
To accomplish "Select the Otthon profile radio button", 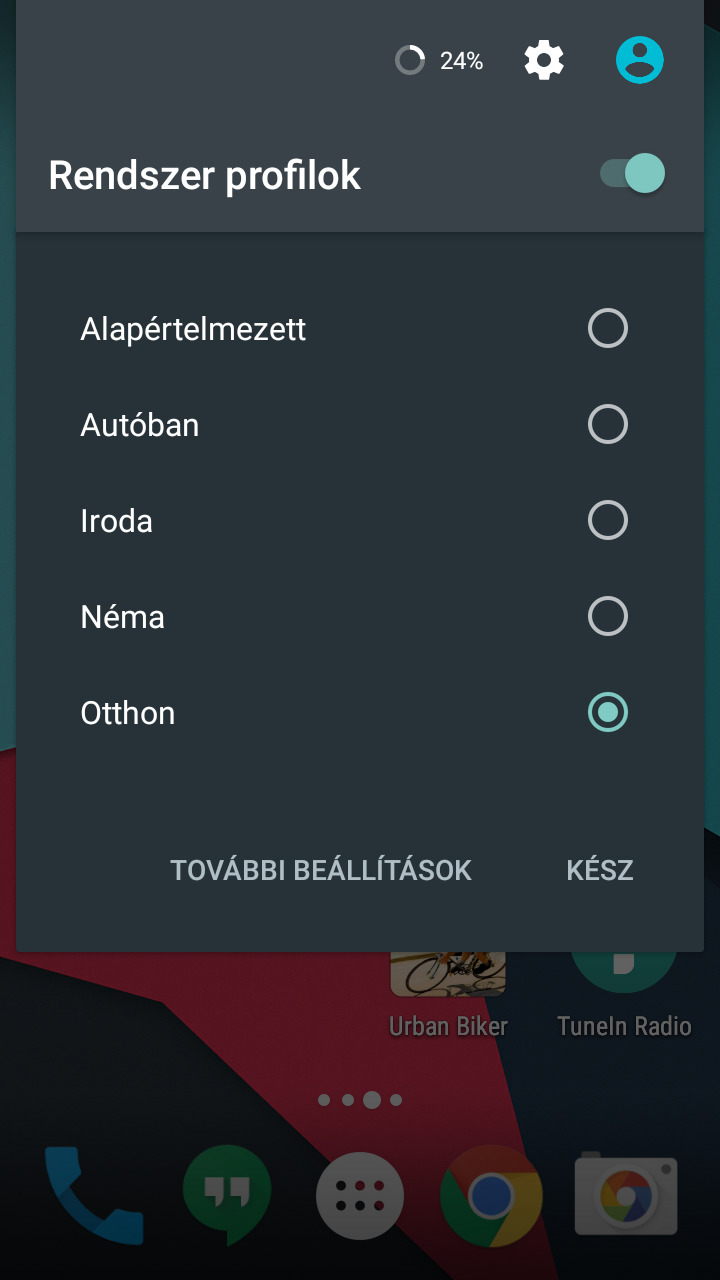I will point(608,713).
